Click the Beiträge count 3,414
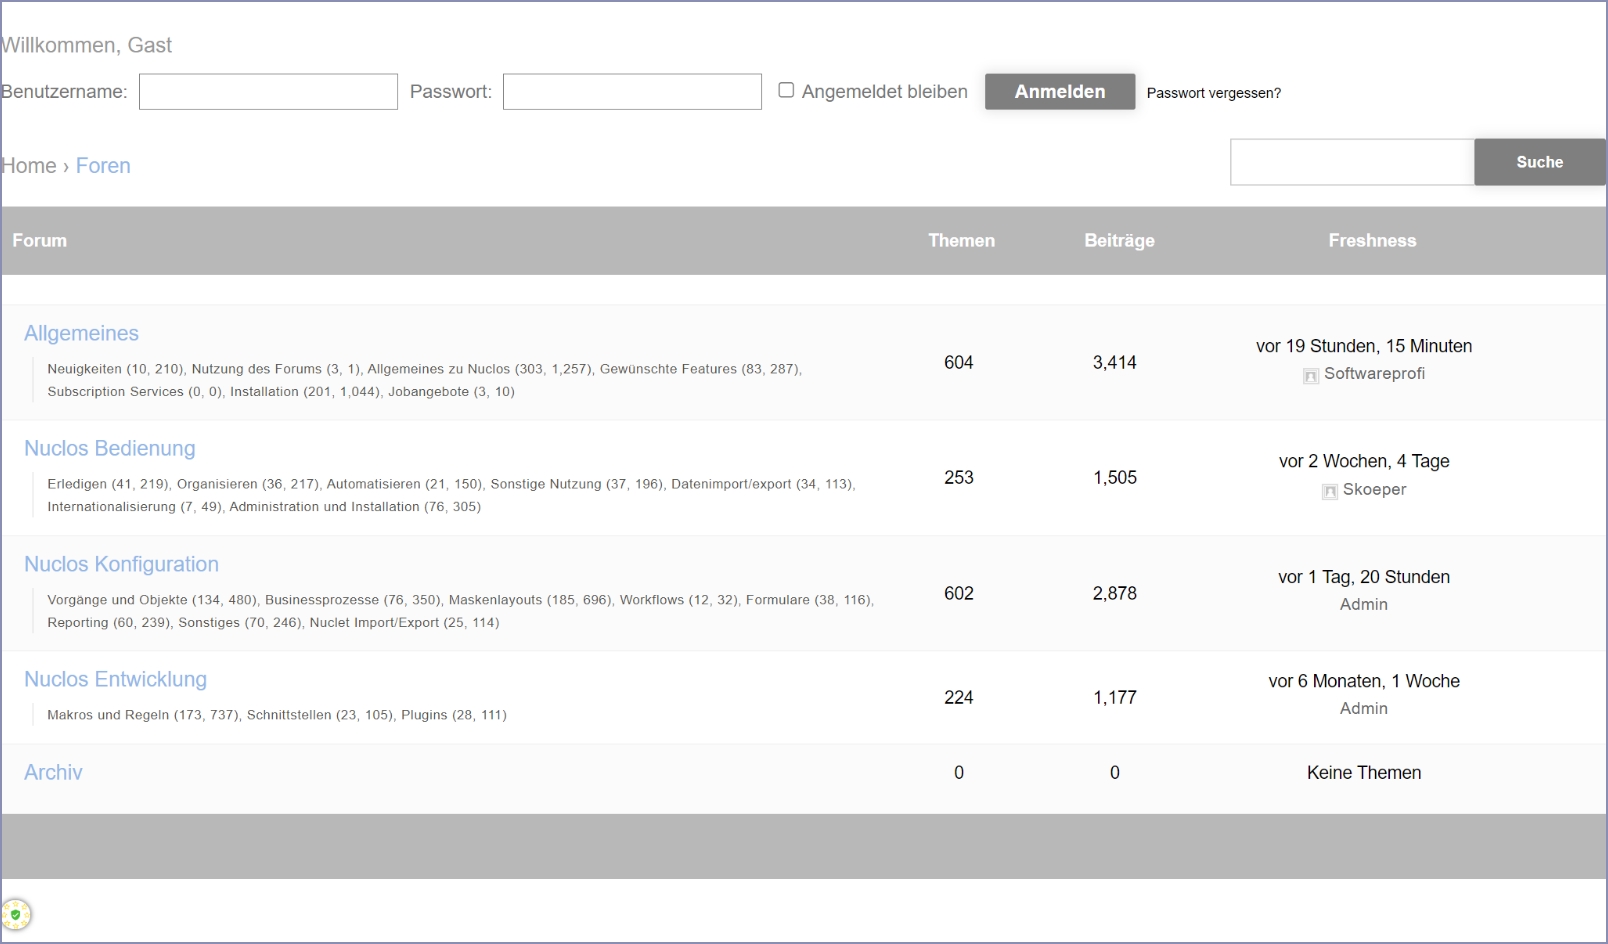 coord(1115,362)
